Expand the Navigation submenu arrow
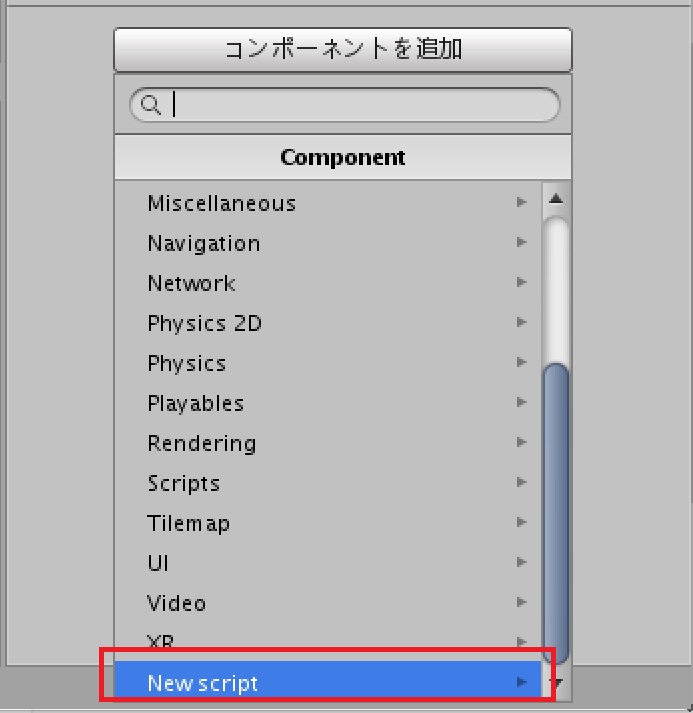This screenshot has width=693, height=713. pos(521,243)
